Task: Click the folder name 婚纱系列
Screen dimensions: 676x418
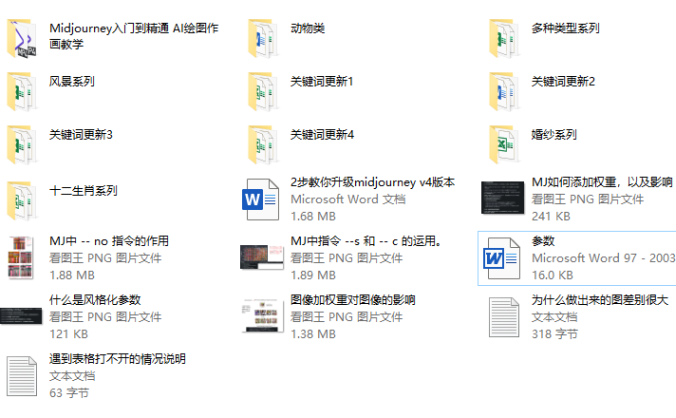Action: 554,135
